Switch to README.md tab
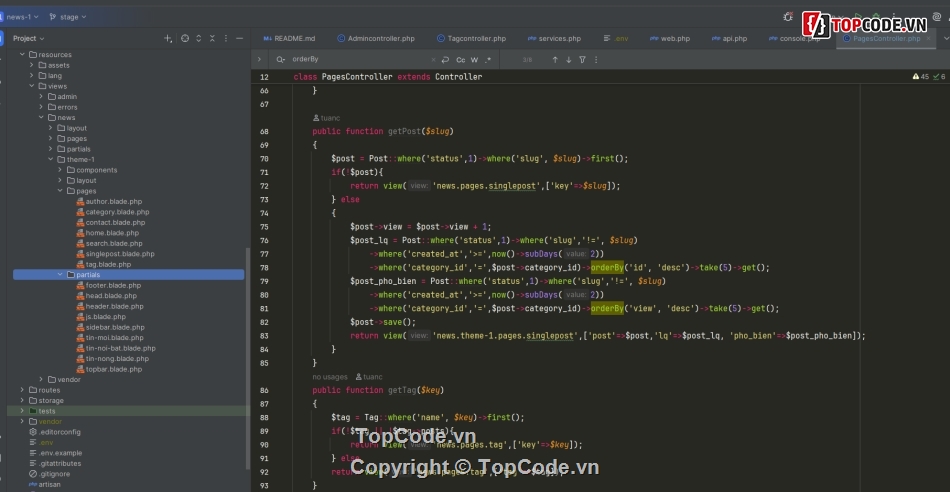Screen dimensions: 950x492 pyautogui.click(x=289, y=38)
